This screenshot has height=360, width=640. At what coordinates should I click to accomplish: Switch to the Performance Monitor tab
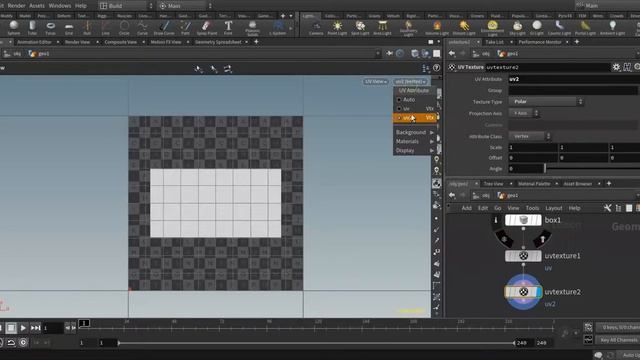coord(540,42)
